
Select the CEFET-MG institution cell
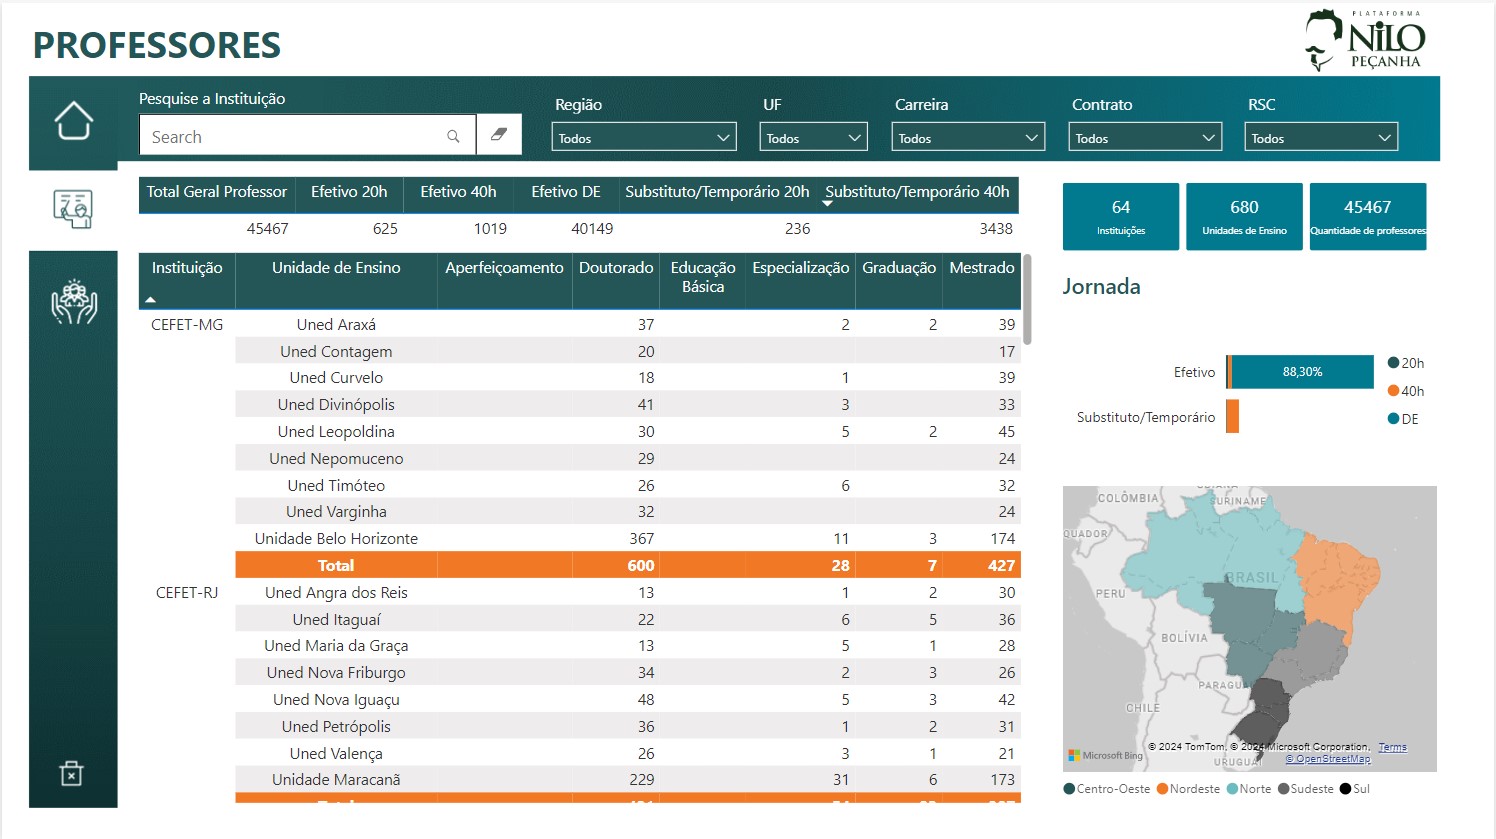pos(187,325)
